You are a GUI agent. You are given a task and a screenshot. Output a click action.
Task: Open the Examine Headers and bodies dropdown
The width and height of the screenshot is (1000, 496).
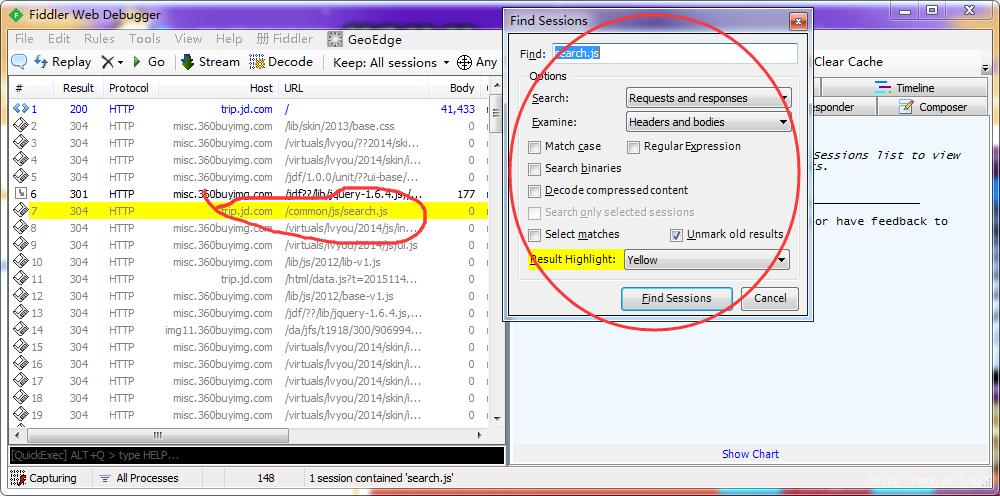(x=708, y=122)
